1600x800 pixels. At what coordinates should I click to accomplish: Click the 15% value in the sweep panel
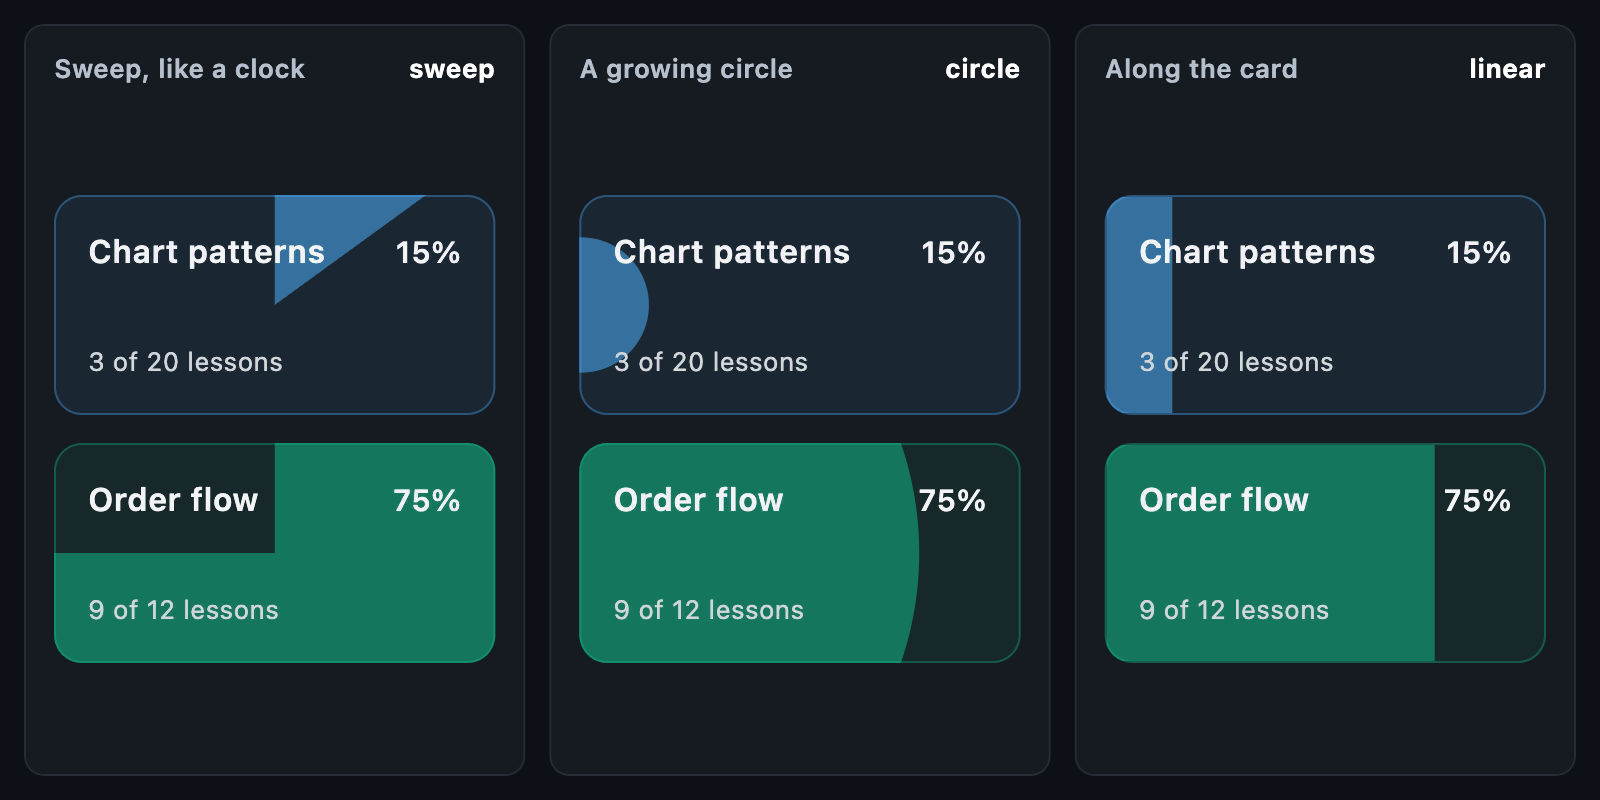tap(428, 252)
